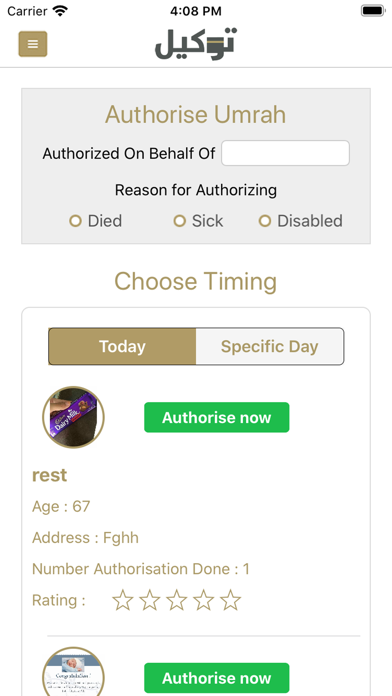Image resolution: width=392 pixels, height=696 pixels.
Task: Rate rest with the fourth star
Action: pyautogui.click(x=204, y=601)
